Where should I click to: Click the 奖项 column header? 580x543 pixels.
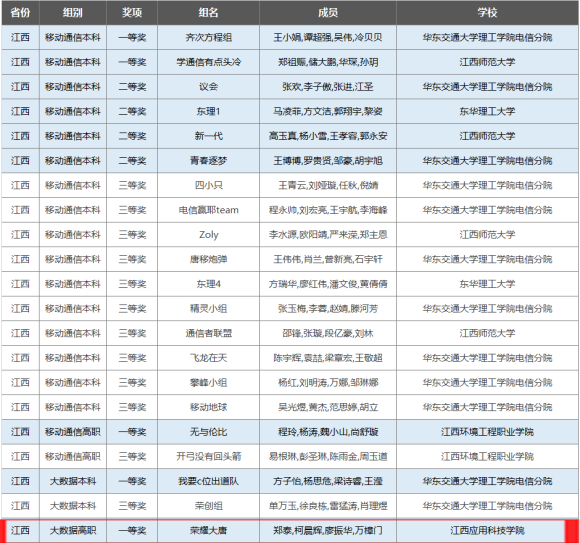coord(132,13)
